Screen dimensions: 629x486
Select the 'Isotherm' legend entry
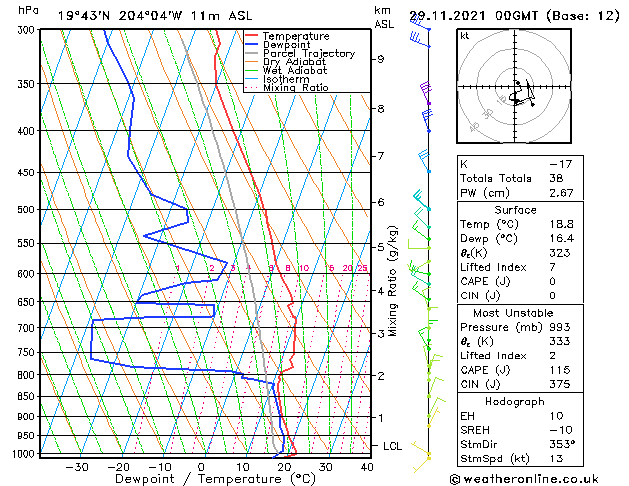tap(286, 79)
